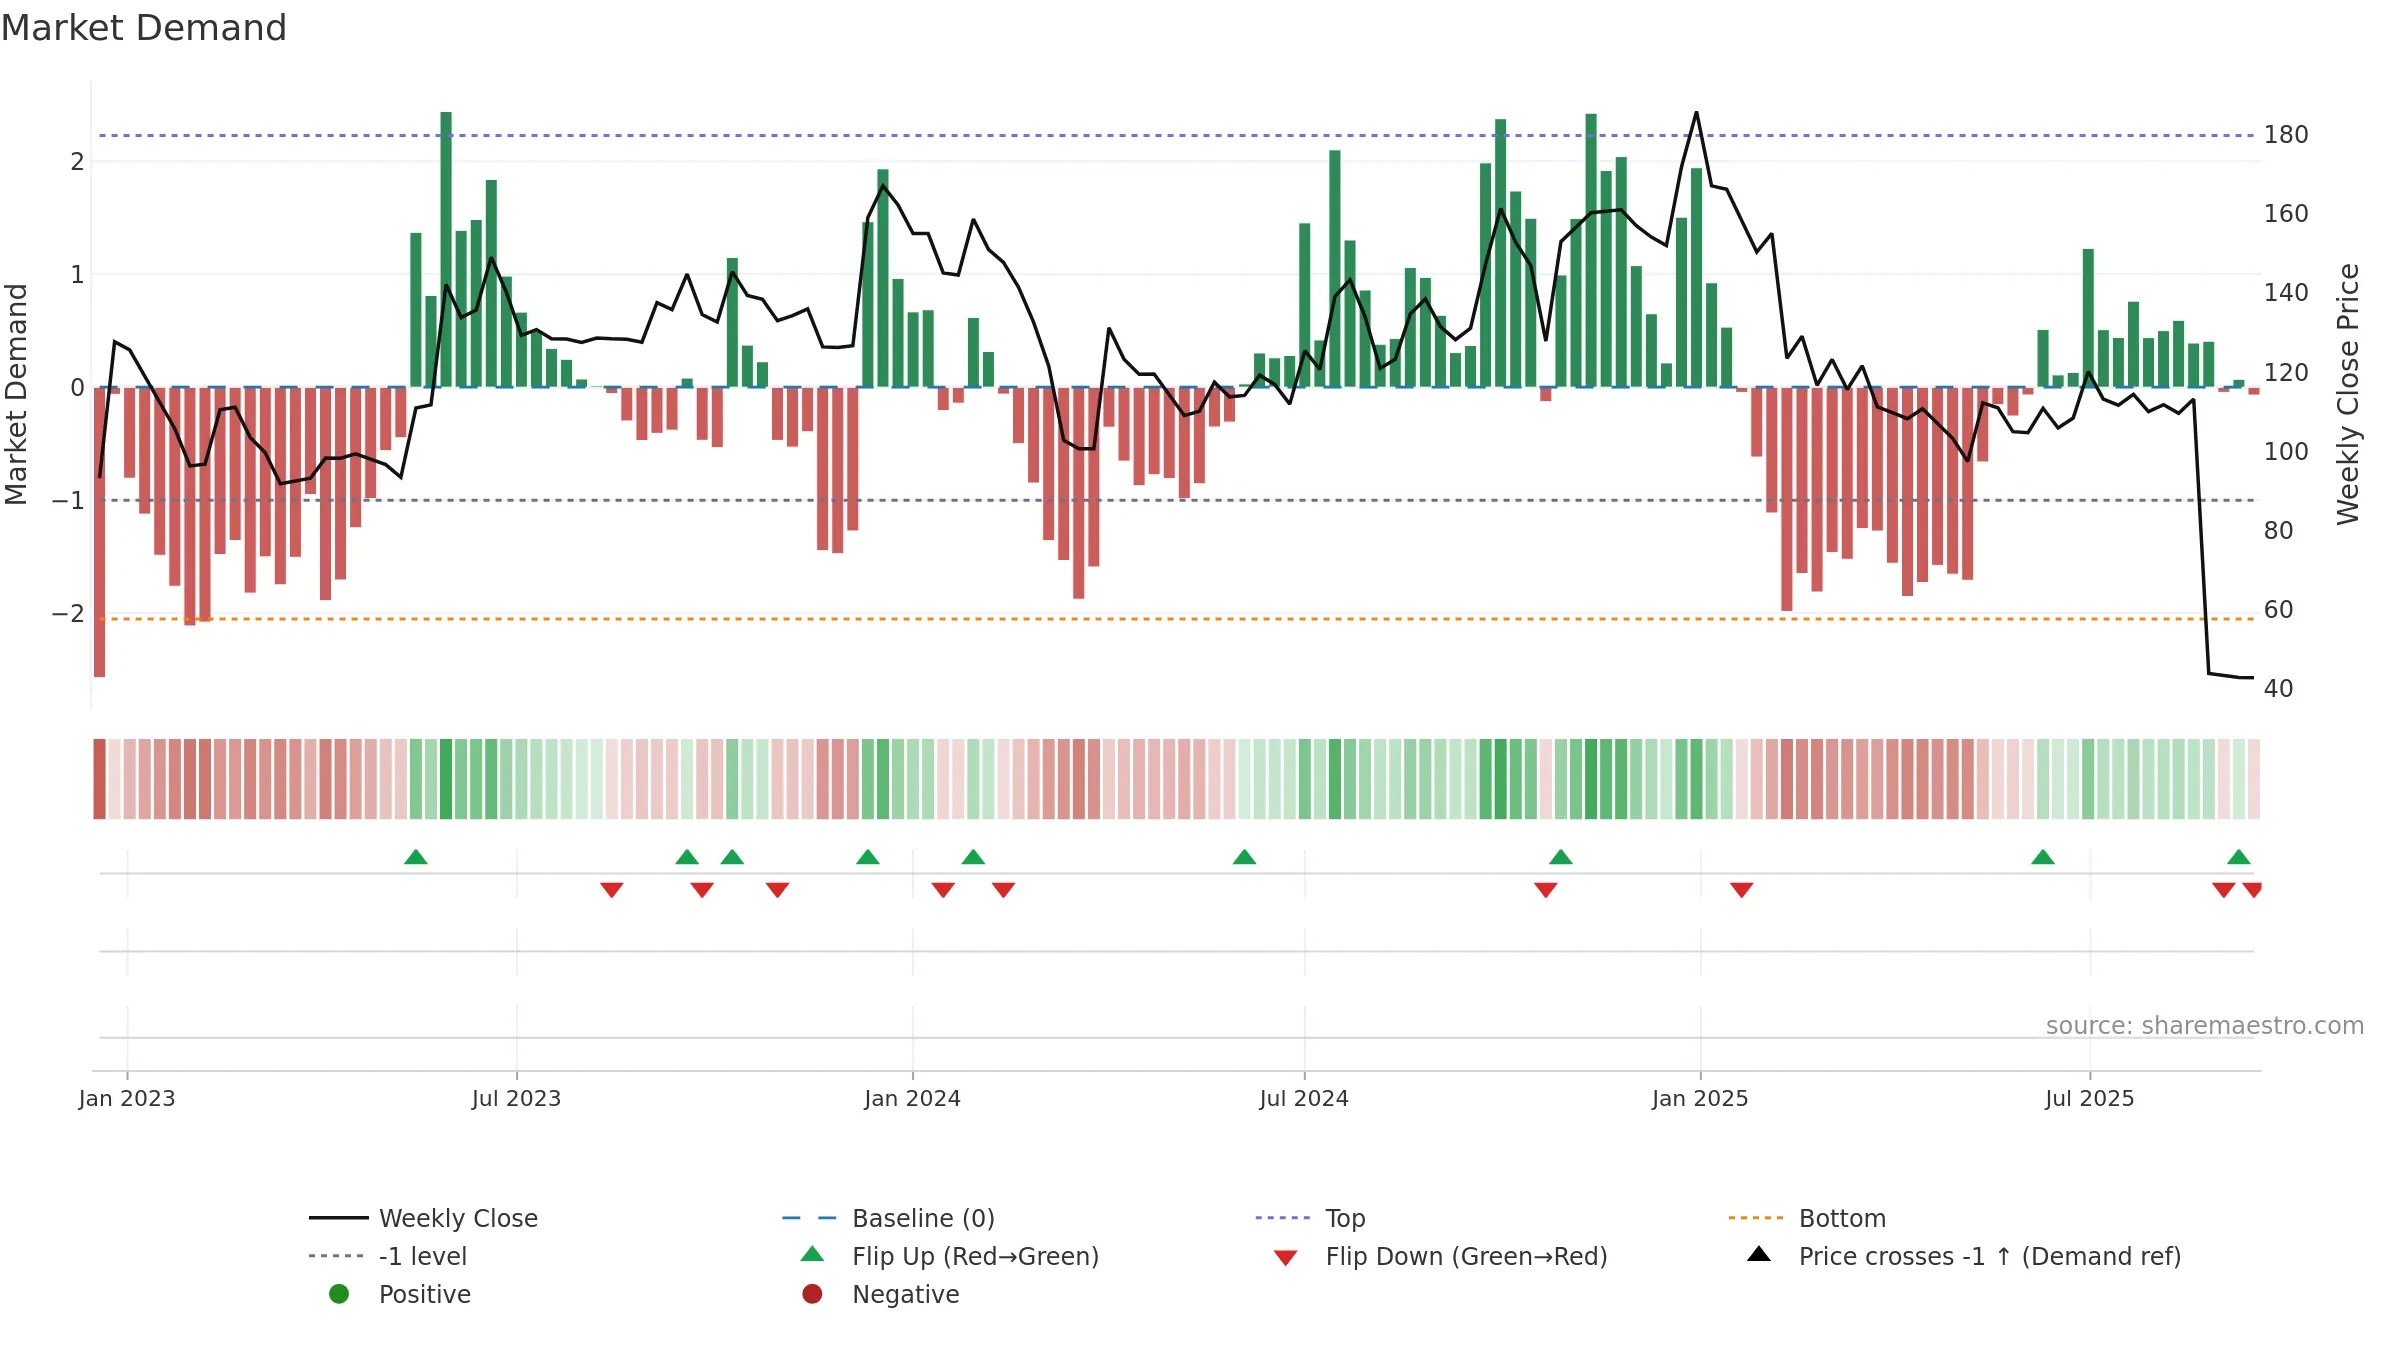Click the Bottom legend entry
The height and width of the screenshot is (1350, 2400).
click(1807, 1218)
